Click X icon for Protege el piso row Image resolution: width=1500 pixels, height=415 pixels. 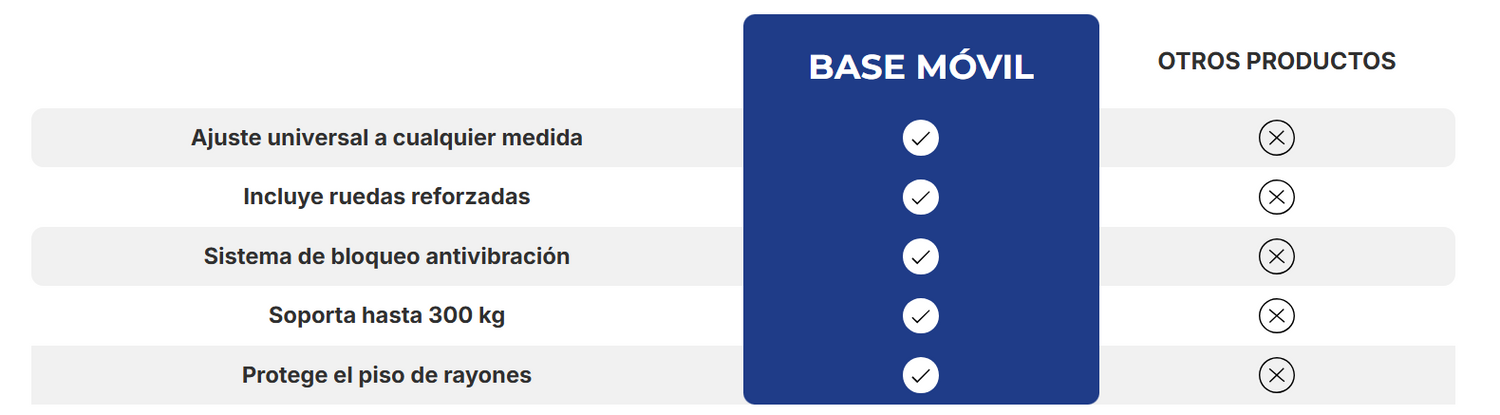pos(1276,376)
